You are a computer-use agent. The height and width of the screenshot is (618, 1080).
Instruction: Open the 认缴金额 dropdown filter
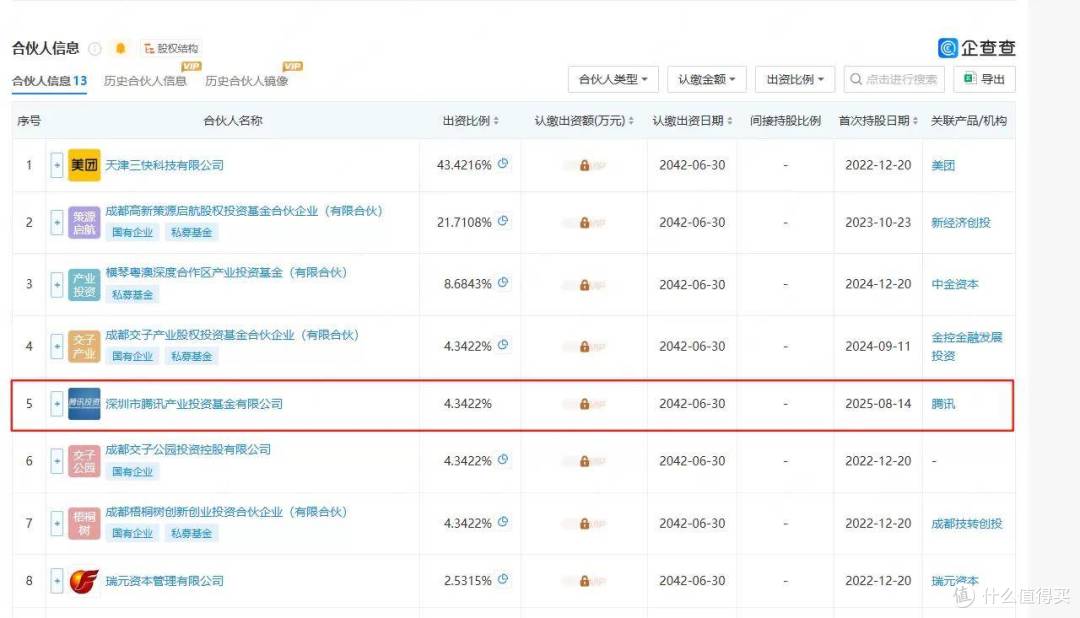point(707,79)
